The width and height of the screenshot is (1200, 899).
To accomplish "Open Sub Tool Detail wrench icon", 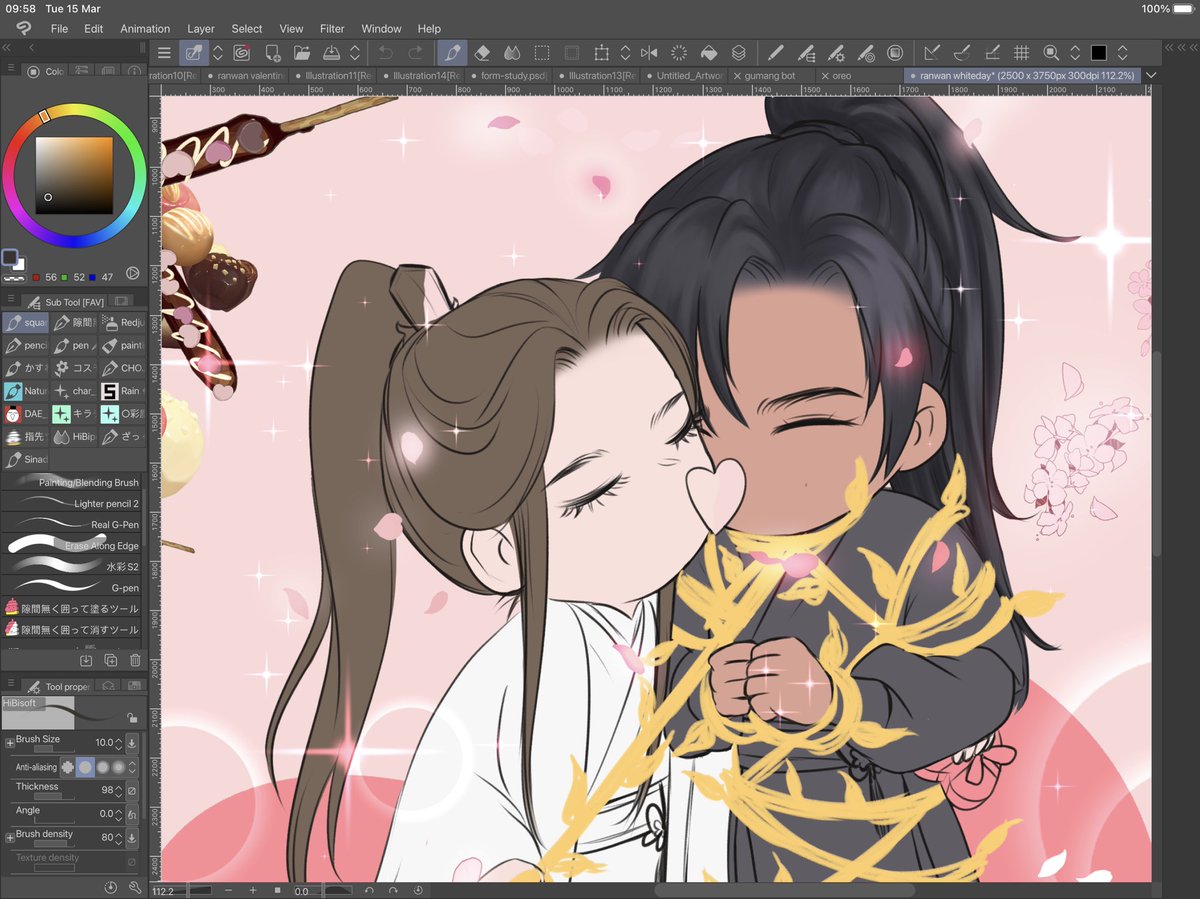I will [x=135, y=887].
